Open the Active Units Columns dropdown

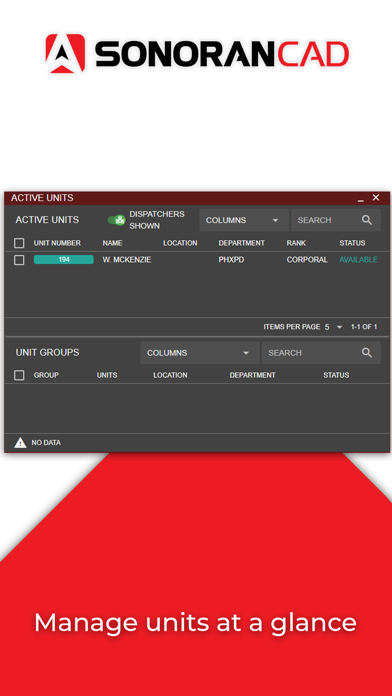click(x=244, y=220)
